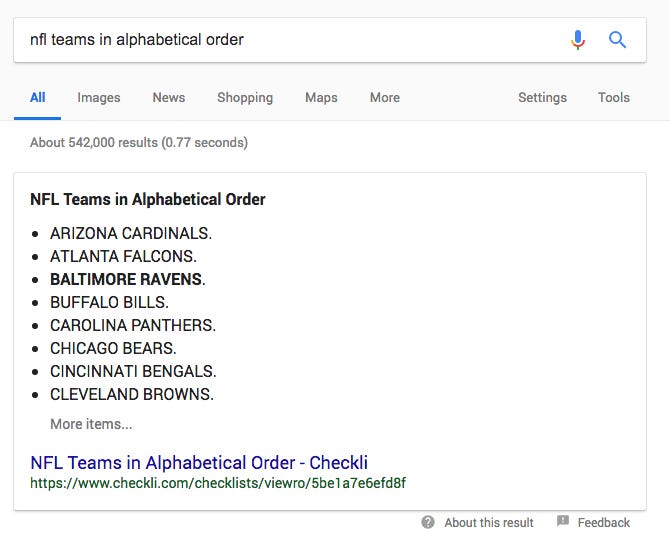
Task: Open the Images tab
Action: [99, 97]
